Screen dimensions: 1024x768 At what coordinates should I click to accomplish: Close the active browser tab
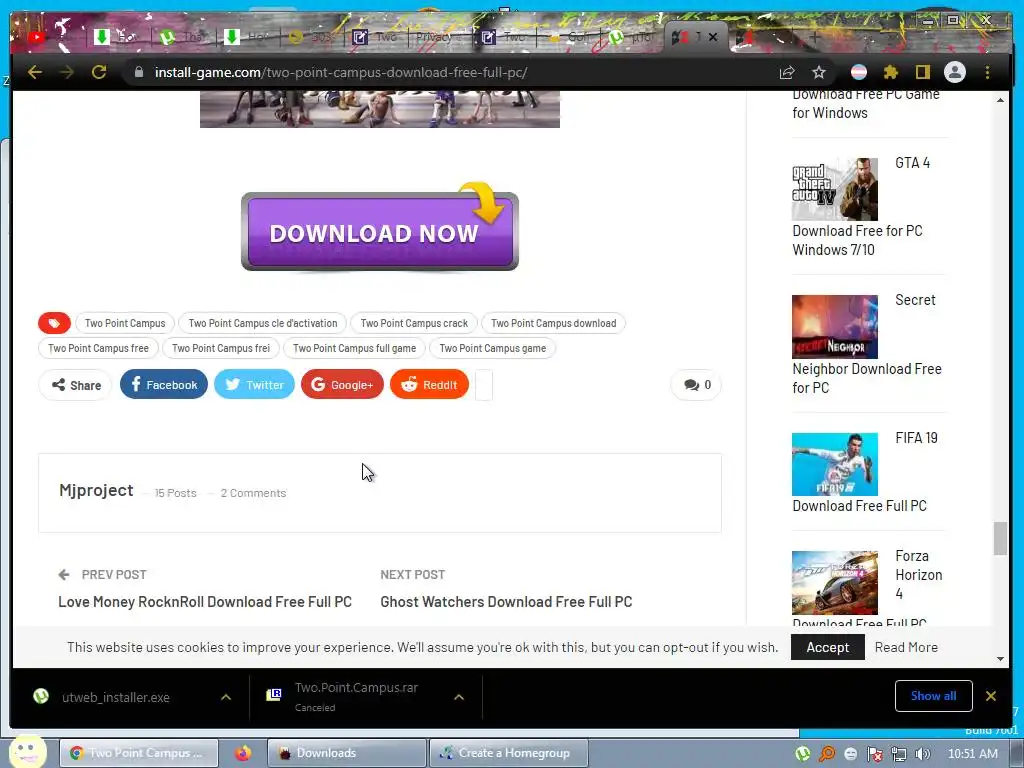[713, 37]
